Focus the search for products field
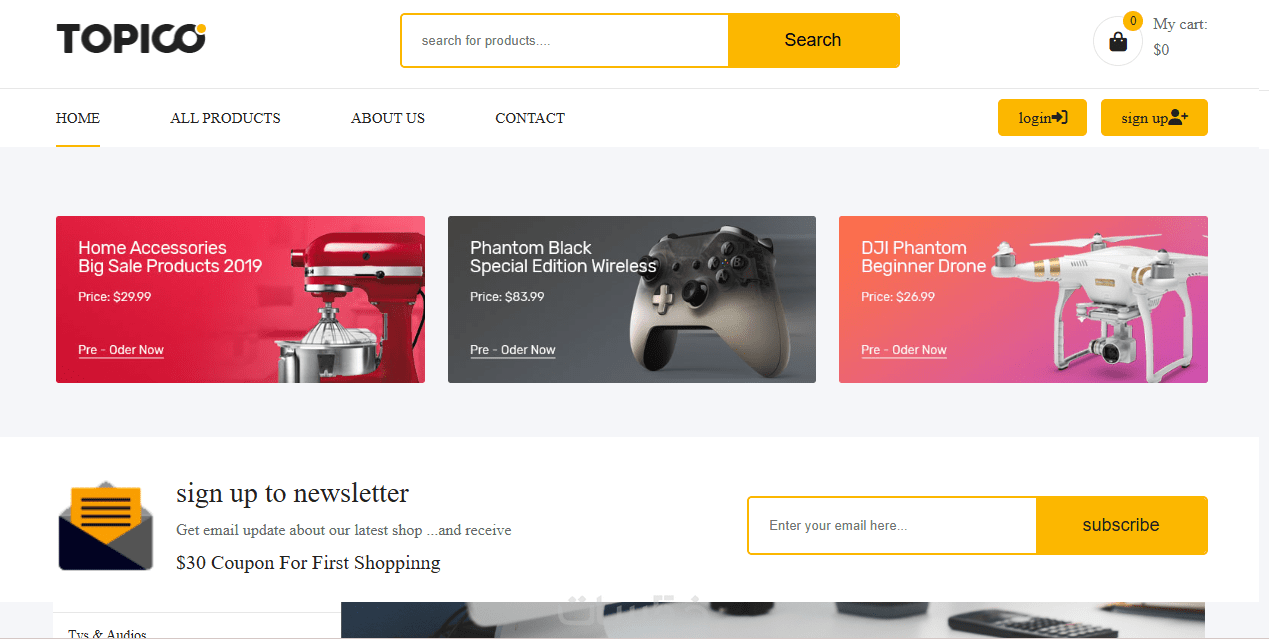The image size is (1269, 639). coord(565,41)
